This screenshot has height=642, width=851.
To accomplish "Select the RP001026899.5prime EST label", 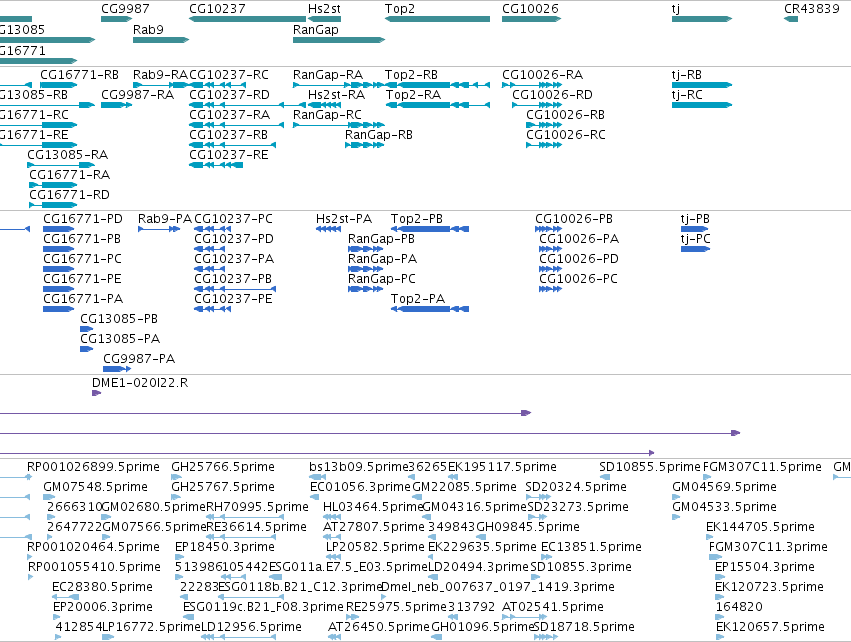I will point(93,467).
